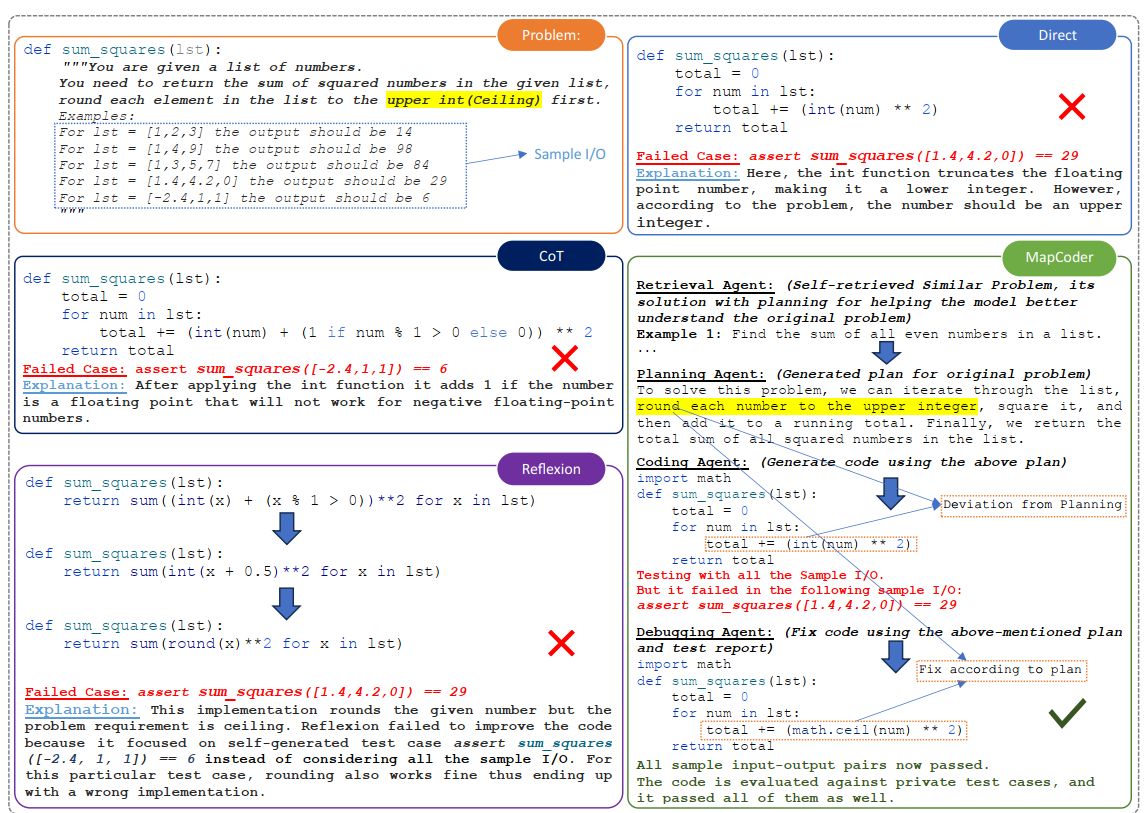
Task: Click Reflexion line 'int(x) + (x % 1 > 0)'
Action: pyautogui.click(x=299, y=500)
